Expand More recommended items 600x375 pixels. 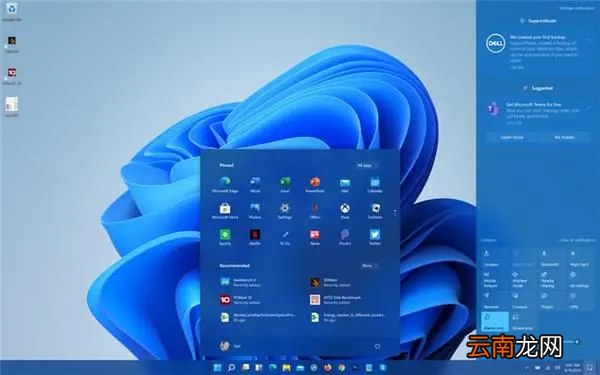pyautogui.click(x=370, y=266)
